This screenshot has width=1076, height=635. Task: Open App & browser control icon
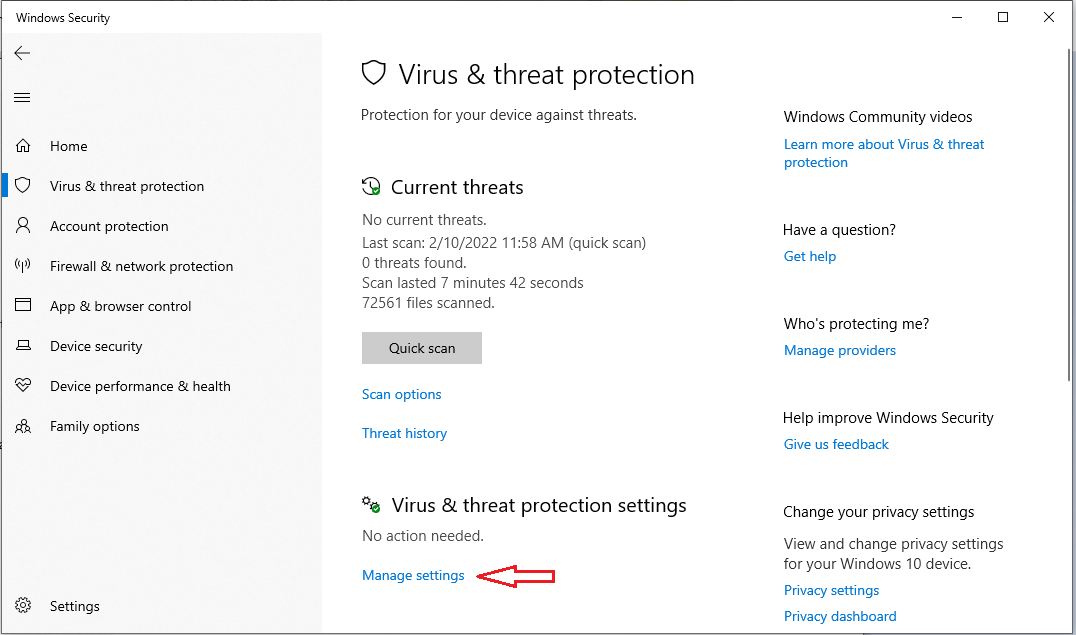coord(23,305)
